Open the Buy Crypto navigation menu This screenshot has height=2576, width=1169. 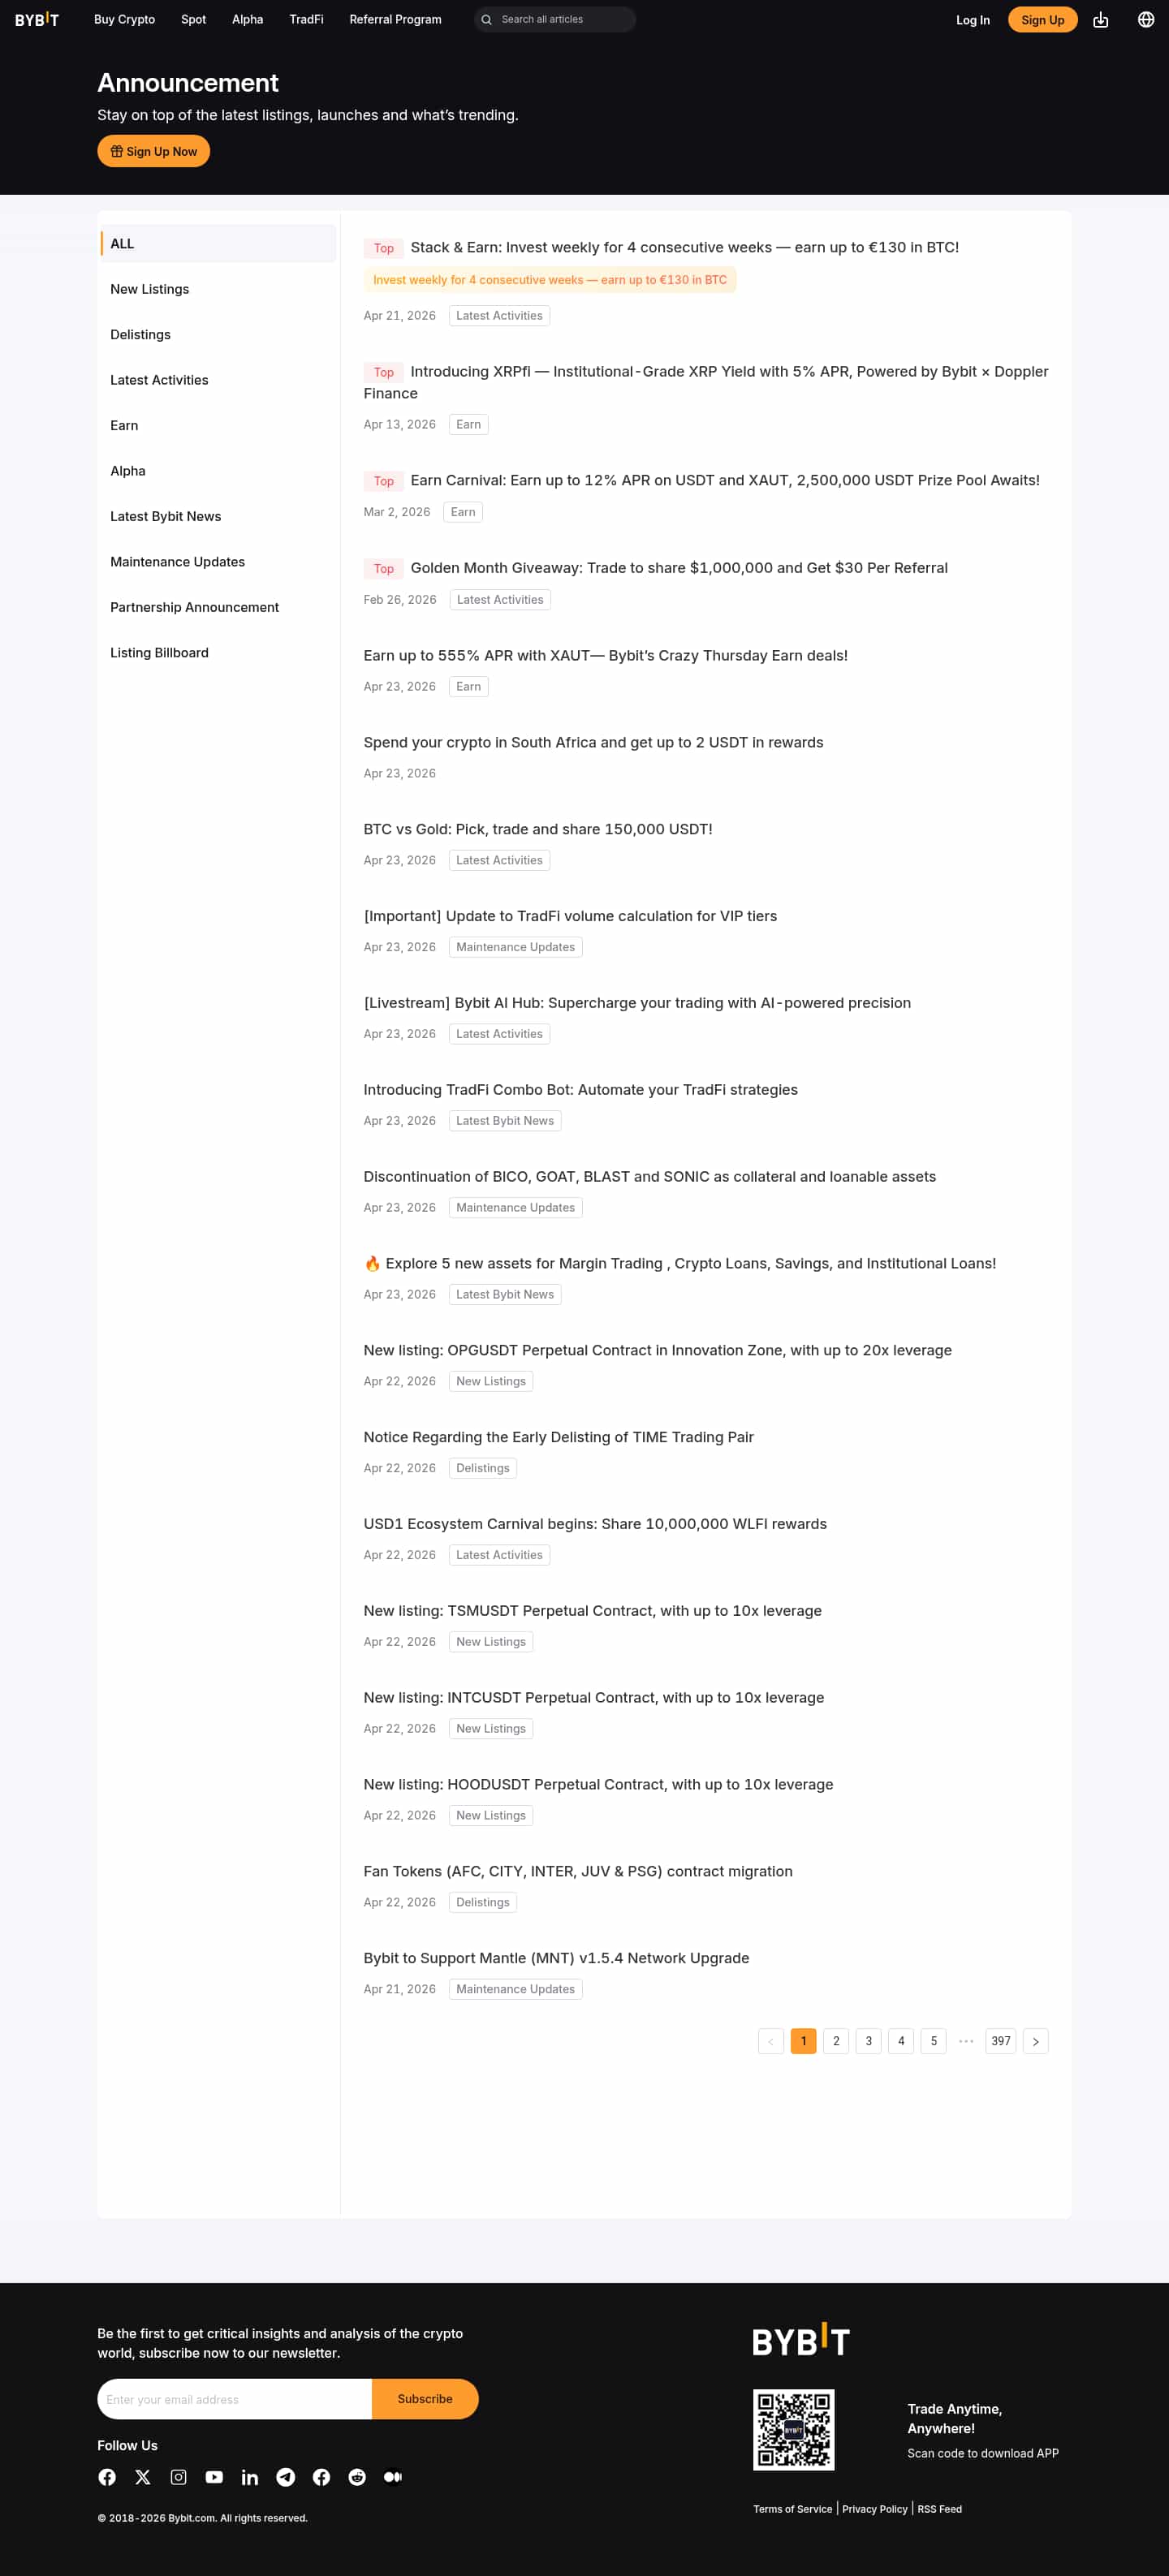124,20
